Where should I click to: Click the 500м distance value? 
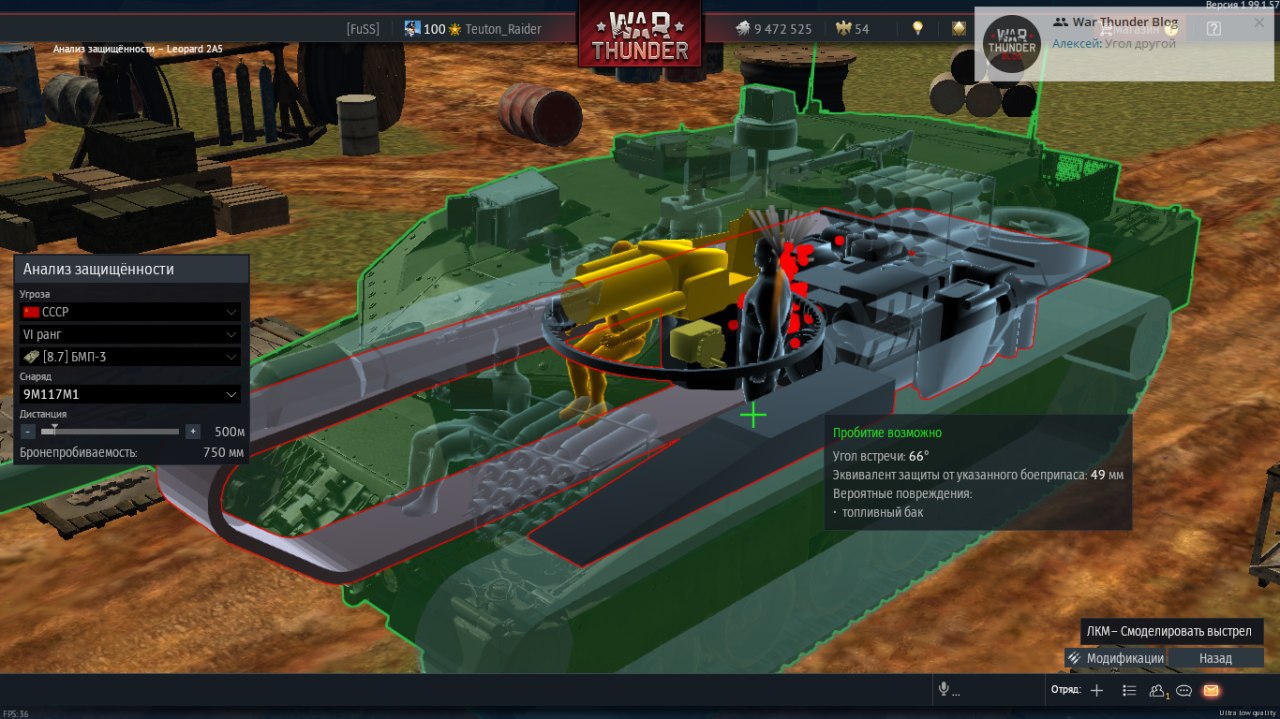[x=229, y=431]
